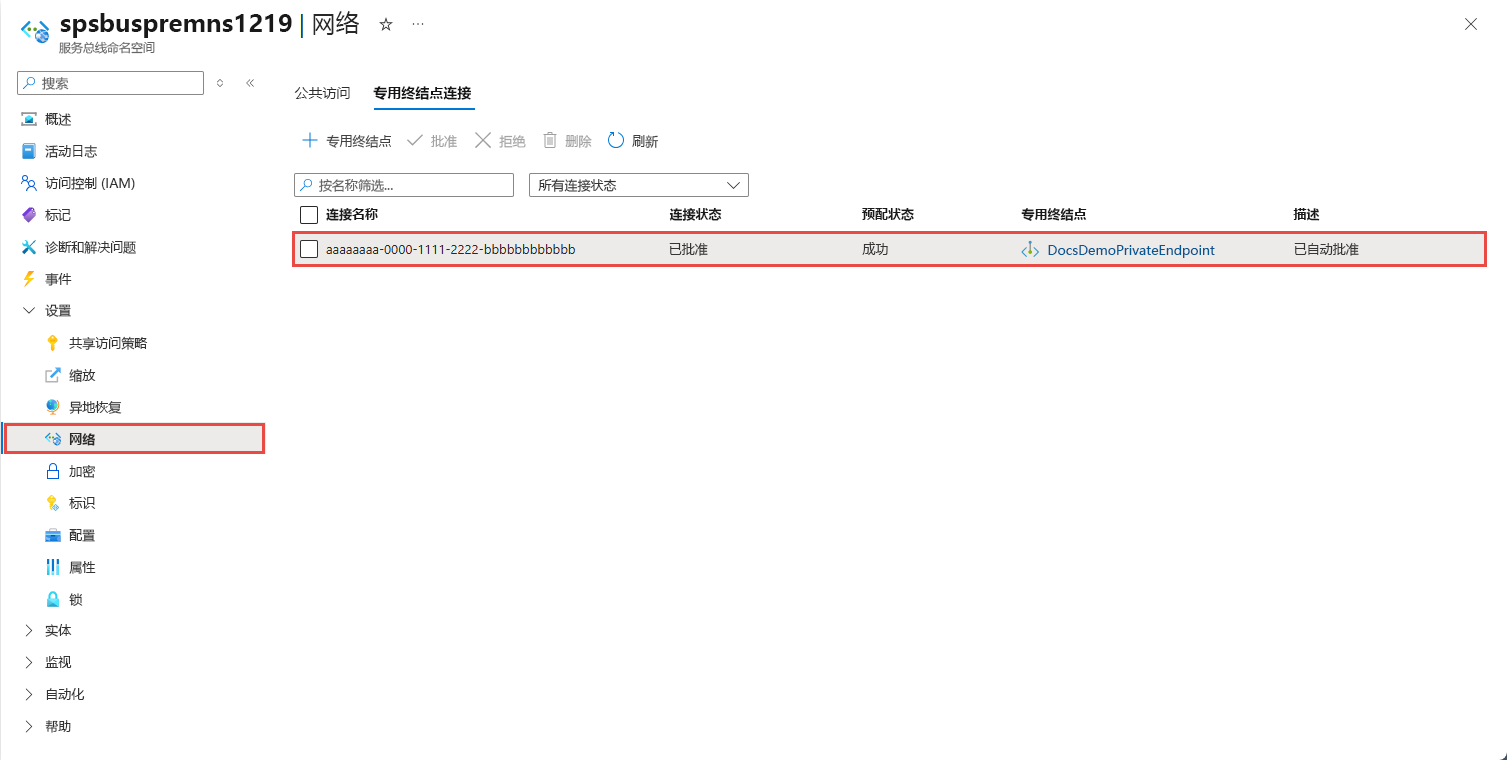This screenshot has width=1507, height=760.
Task: Click the expand/collapse arrows next to search
Action: click(220, 83)
